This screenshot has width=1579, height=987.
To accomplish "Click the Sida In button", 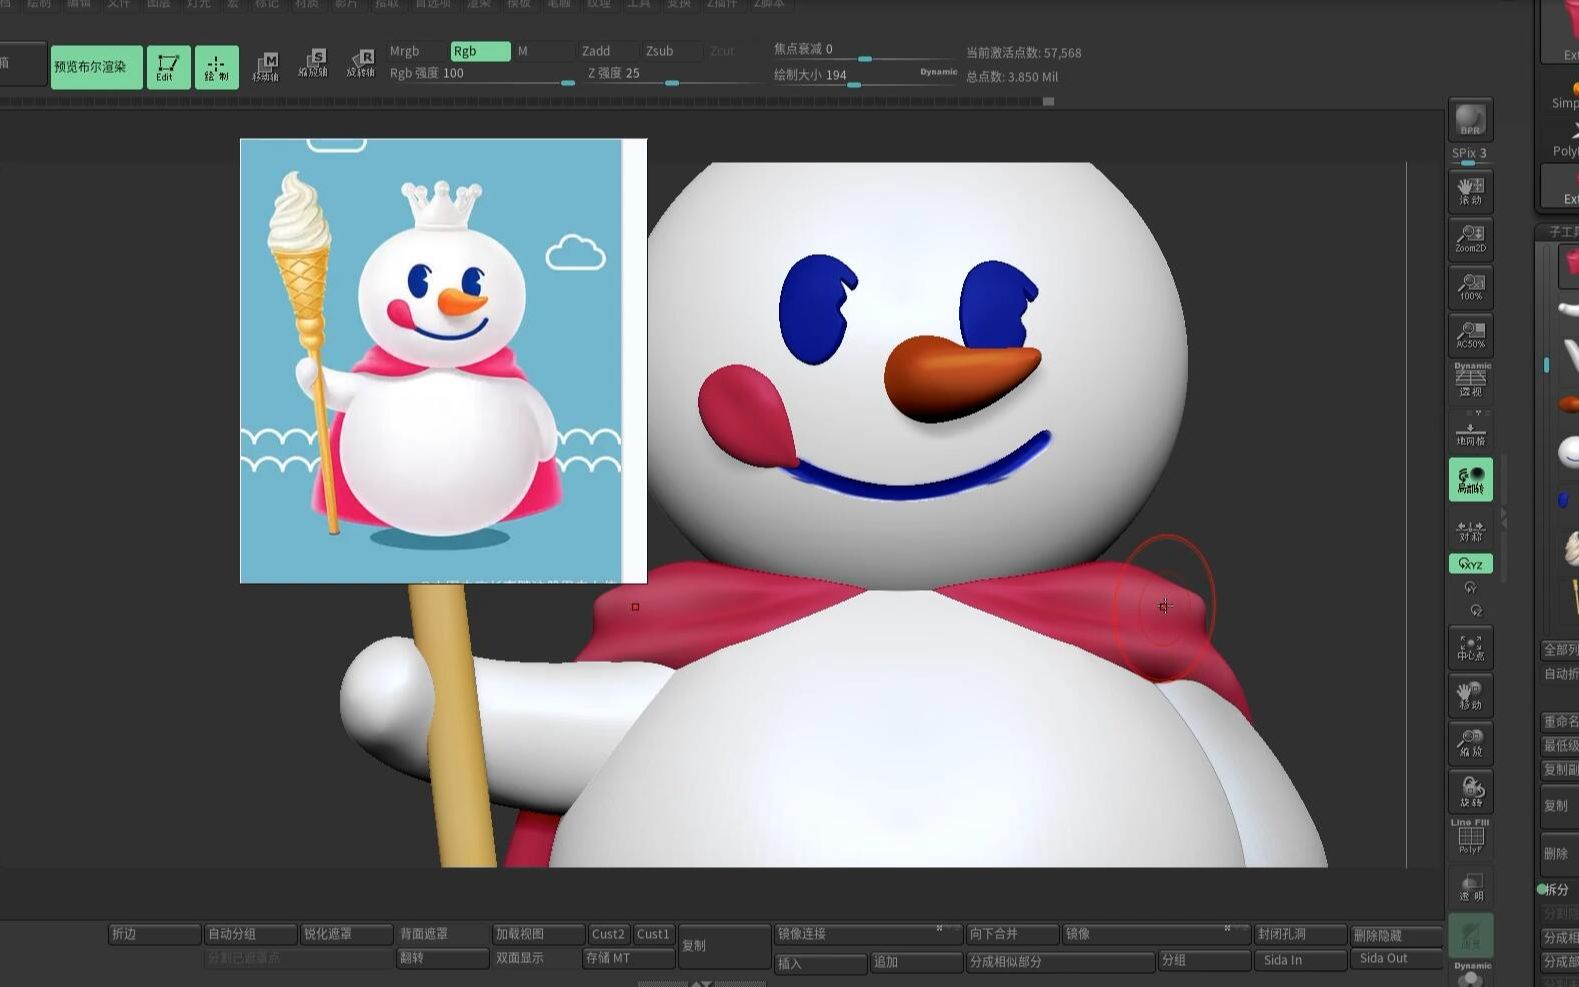I will [x=1300, y=960].
